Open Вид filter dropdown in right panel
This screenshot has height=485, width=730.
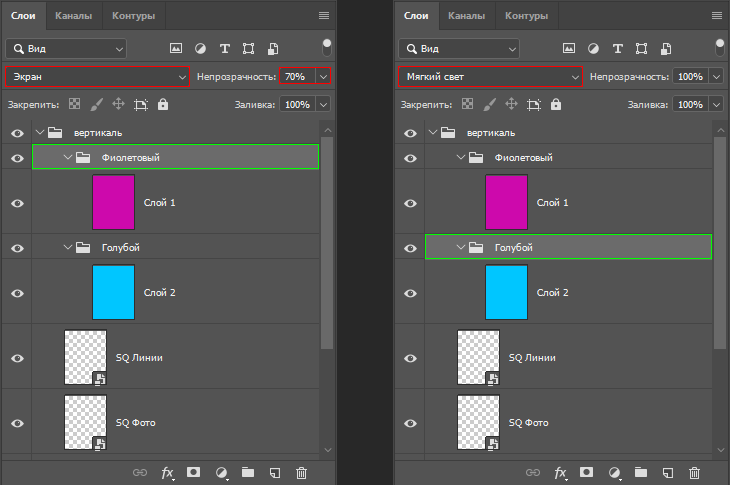click(x=459, y=49)
